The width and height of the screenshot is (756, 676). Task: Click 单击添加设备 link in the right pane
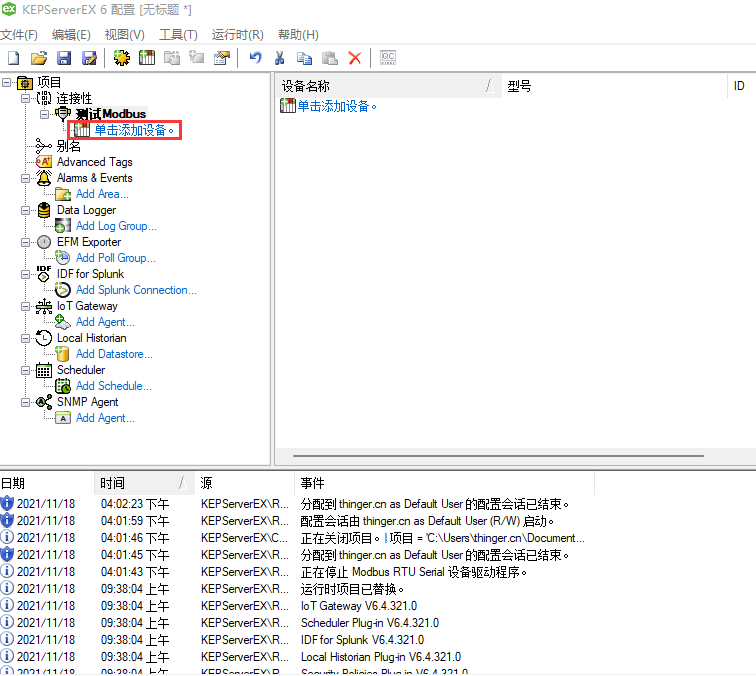point(336,106)
